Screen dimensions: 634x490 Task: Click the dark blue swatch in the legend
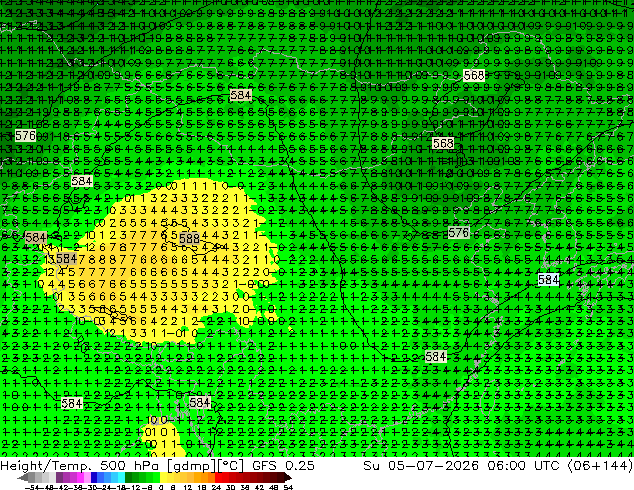(x=94, y=477)
